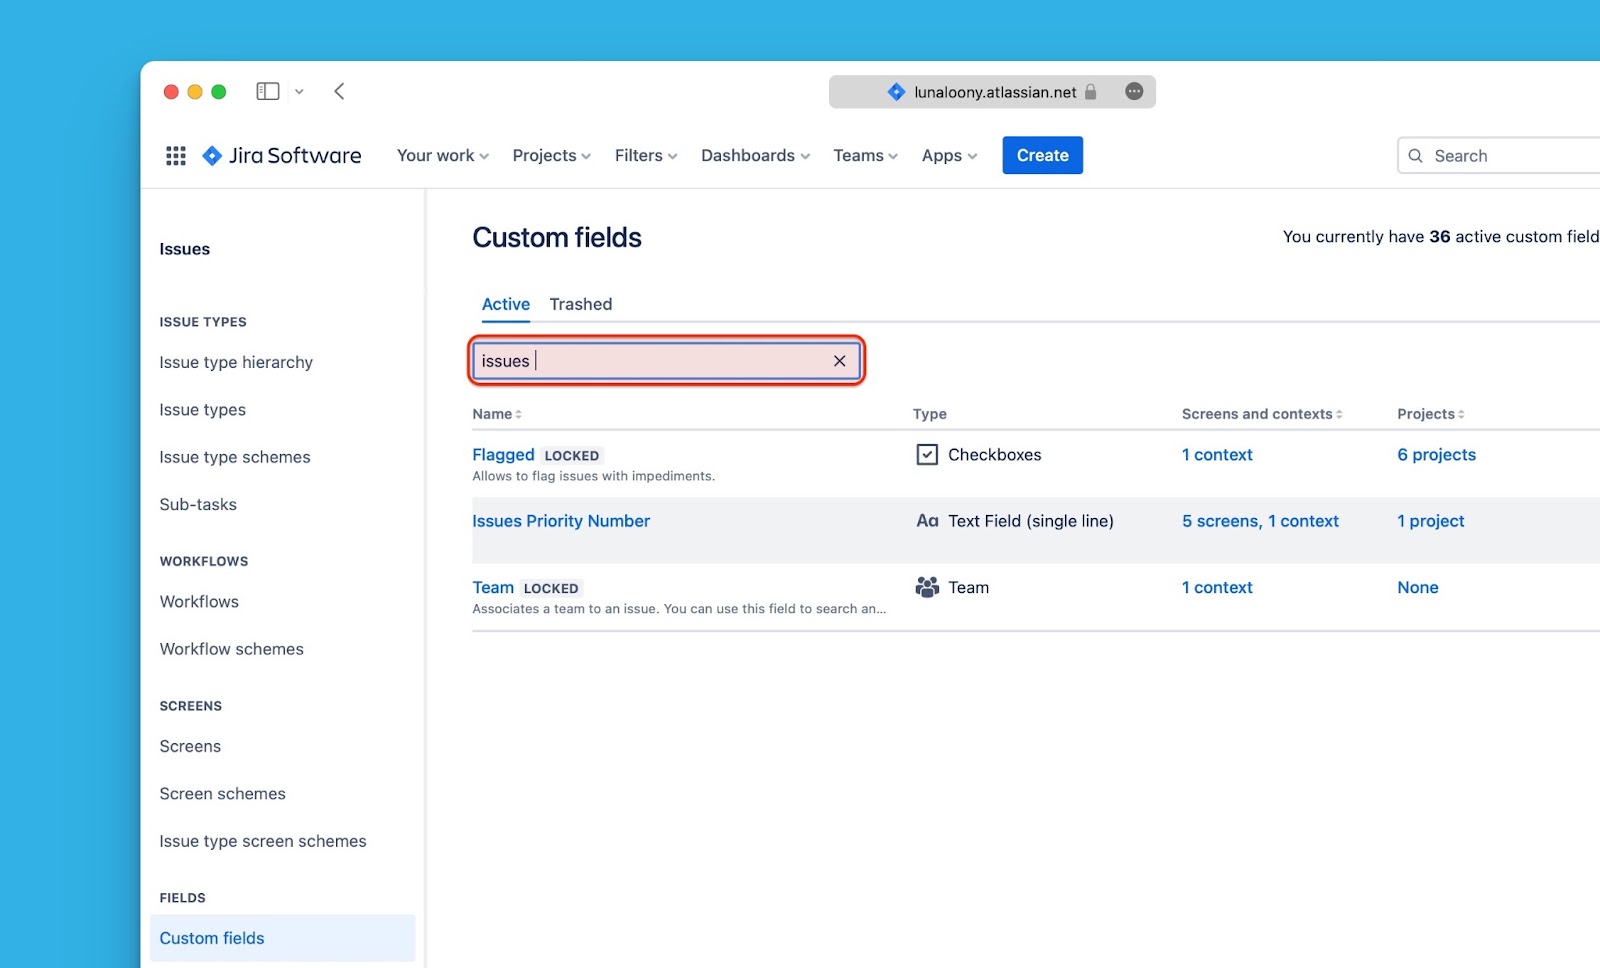Click the Jira Software logo
The height and width of the screenshot is (968, 1600).
click(282, 156)
